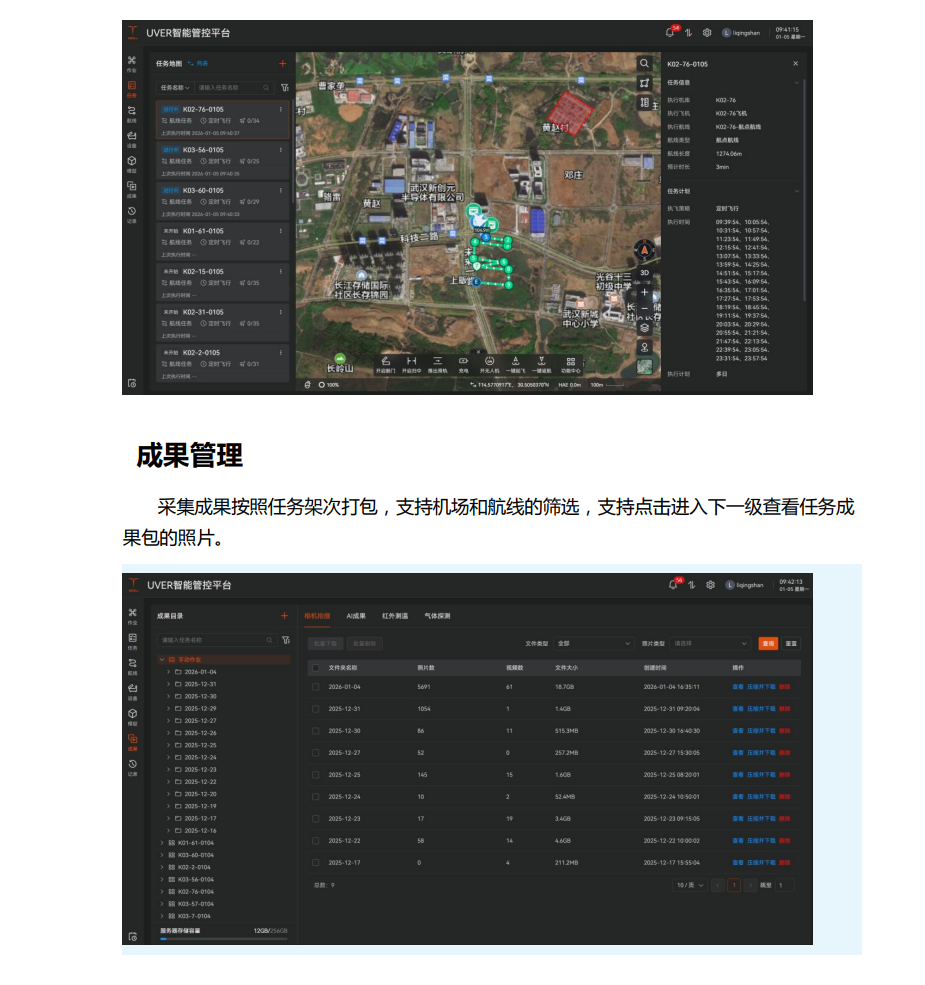Switch the map to 3D view
925x985 pixels.
click(644, 272)
